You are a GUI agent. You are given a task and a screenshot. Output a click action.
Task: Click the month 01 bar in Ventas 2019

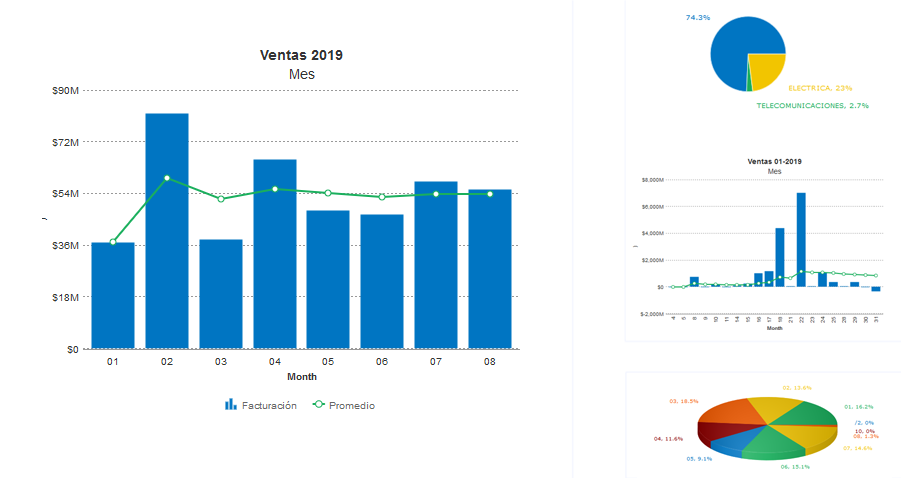point(113,295)
